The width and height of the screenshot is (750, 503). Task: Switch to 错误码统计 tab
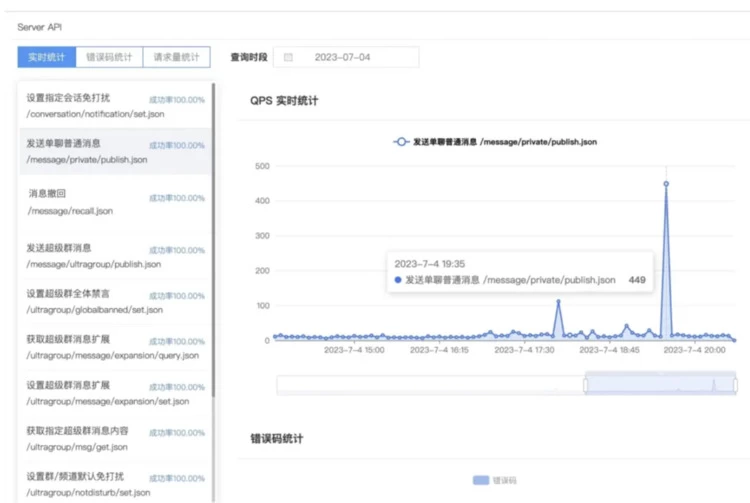click(x=109, y=57)
